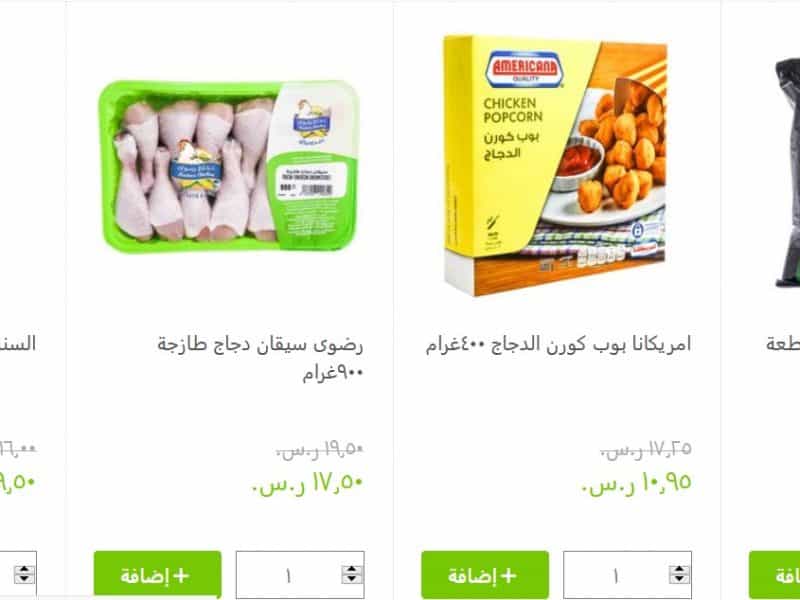Decrease quantity for Americana chicken popcorn
This screenshot has width=800, height=600.
679,580
